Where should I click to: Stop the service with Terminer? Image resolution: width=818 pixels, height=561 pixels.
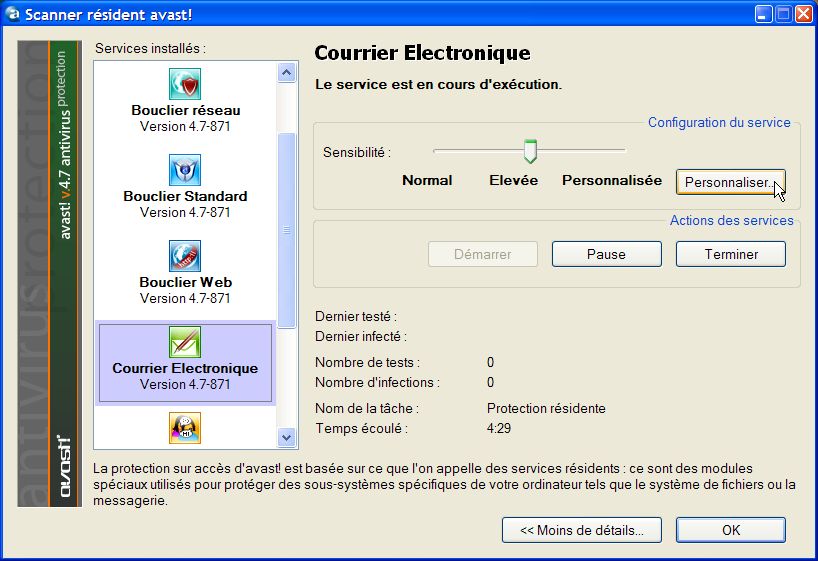coord(730,254)
